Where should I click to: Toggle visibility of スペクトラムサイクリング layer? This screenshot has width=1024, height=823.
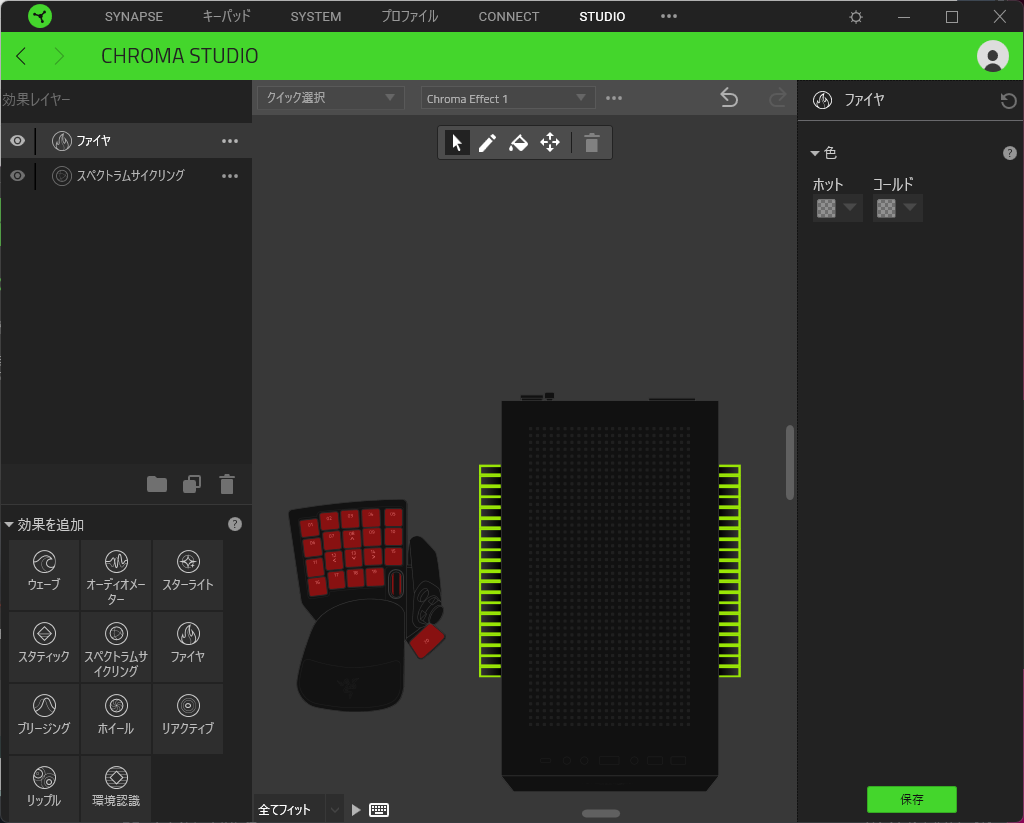(17, 176)
